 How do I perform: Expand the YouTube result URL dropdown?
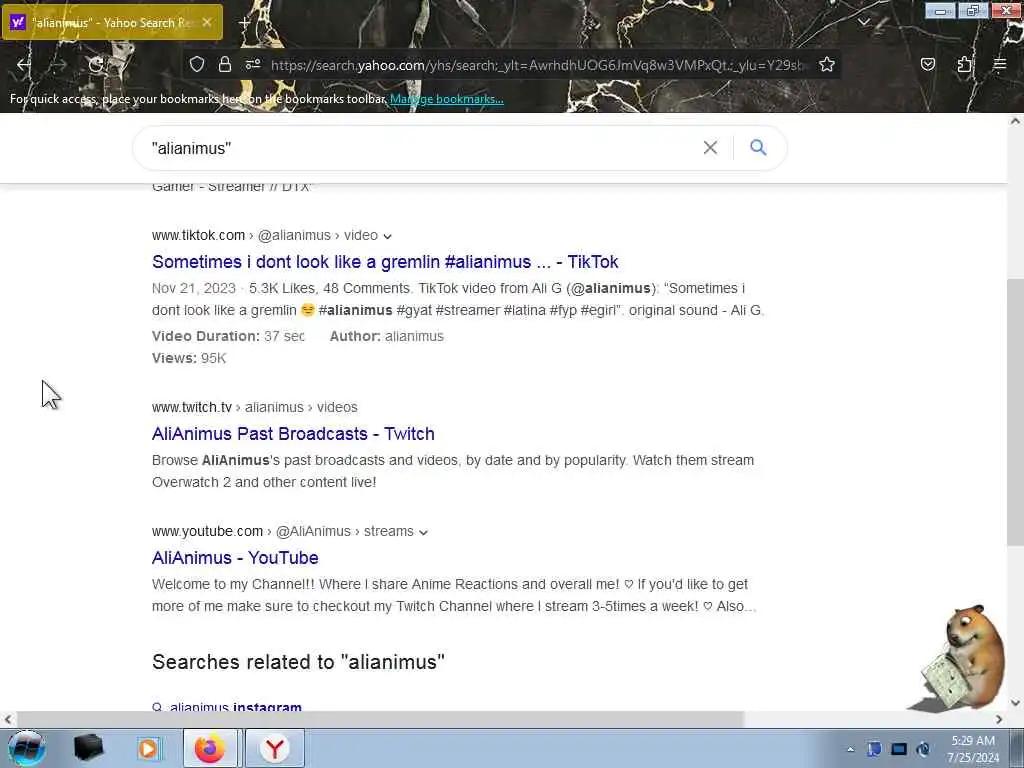click(423, 532)
